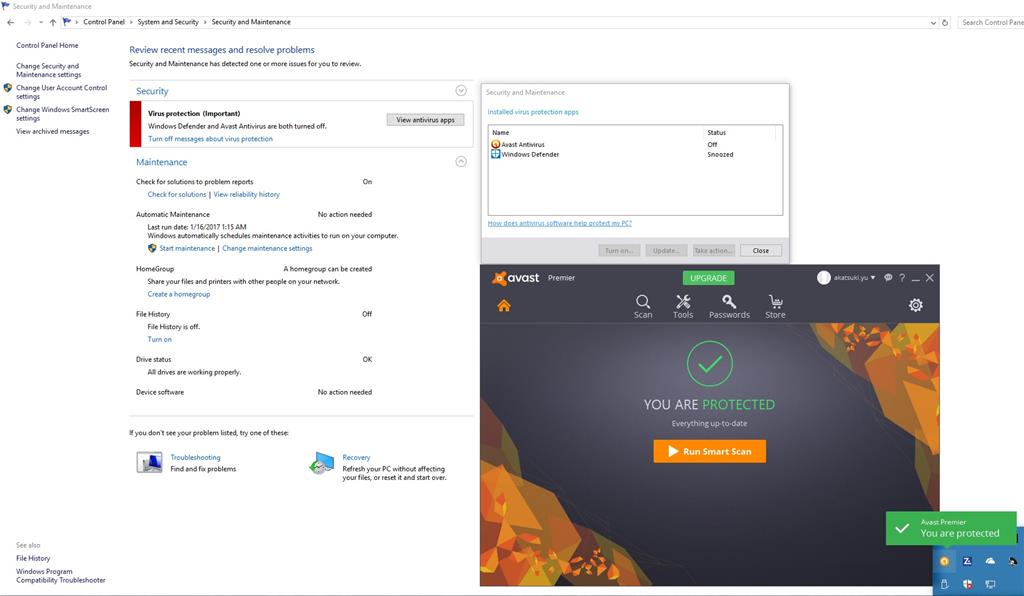Open Avast feedback chat bubble icon

pyautogui.click(x=888, y=277)
